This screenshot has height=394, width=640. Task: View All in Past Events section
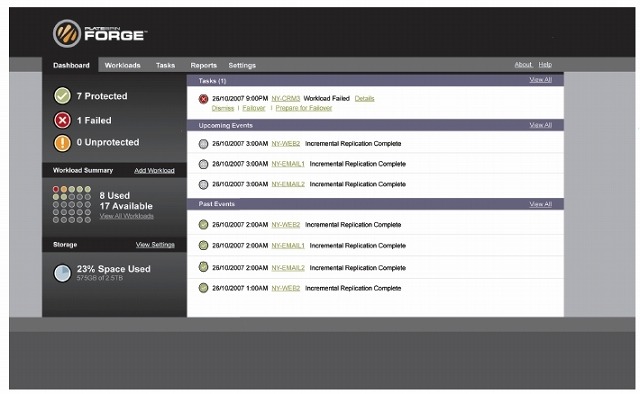click(540, 204)
